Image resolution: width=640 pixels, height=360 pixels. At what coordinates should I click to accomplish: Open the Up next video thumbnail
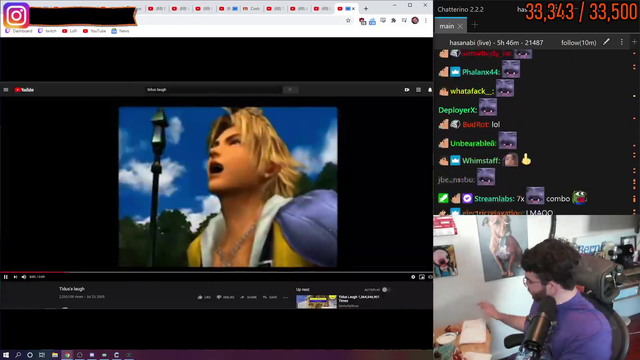pos(316,302)
